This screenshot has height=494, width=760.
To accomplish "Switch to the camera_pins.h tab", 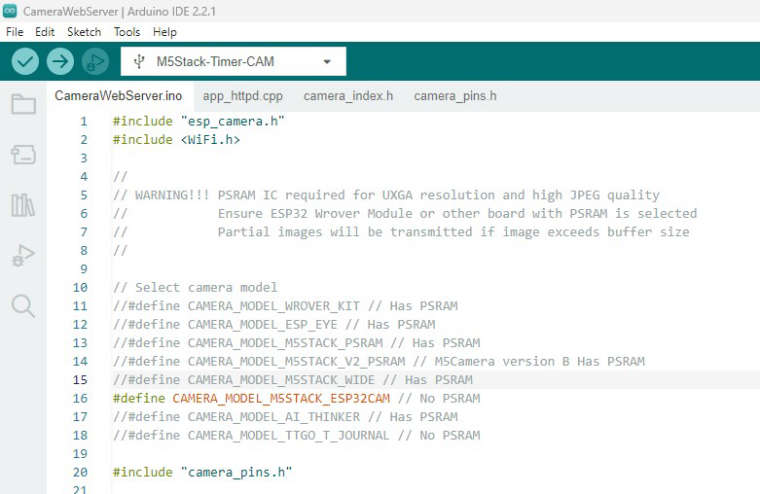I will (455, 96).
